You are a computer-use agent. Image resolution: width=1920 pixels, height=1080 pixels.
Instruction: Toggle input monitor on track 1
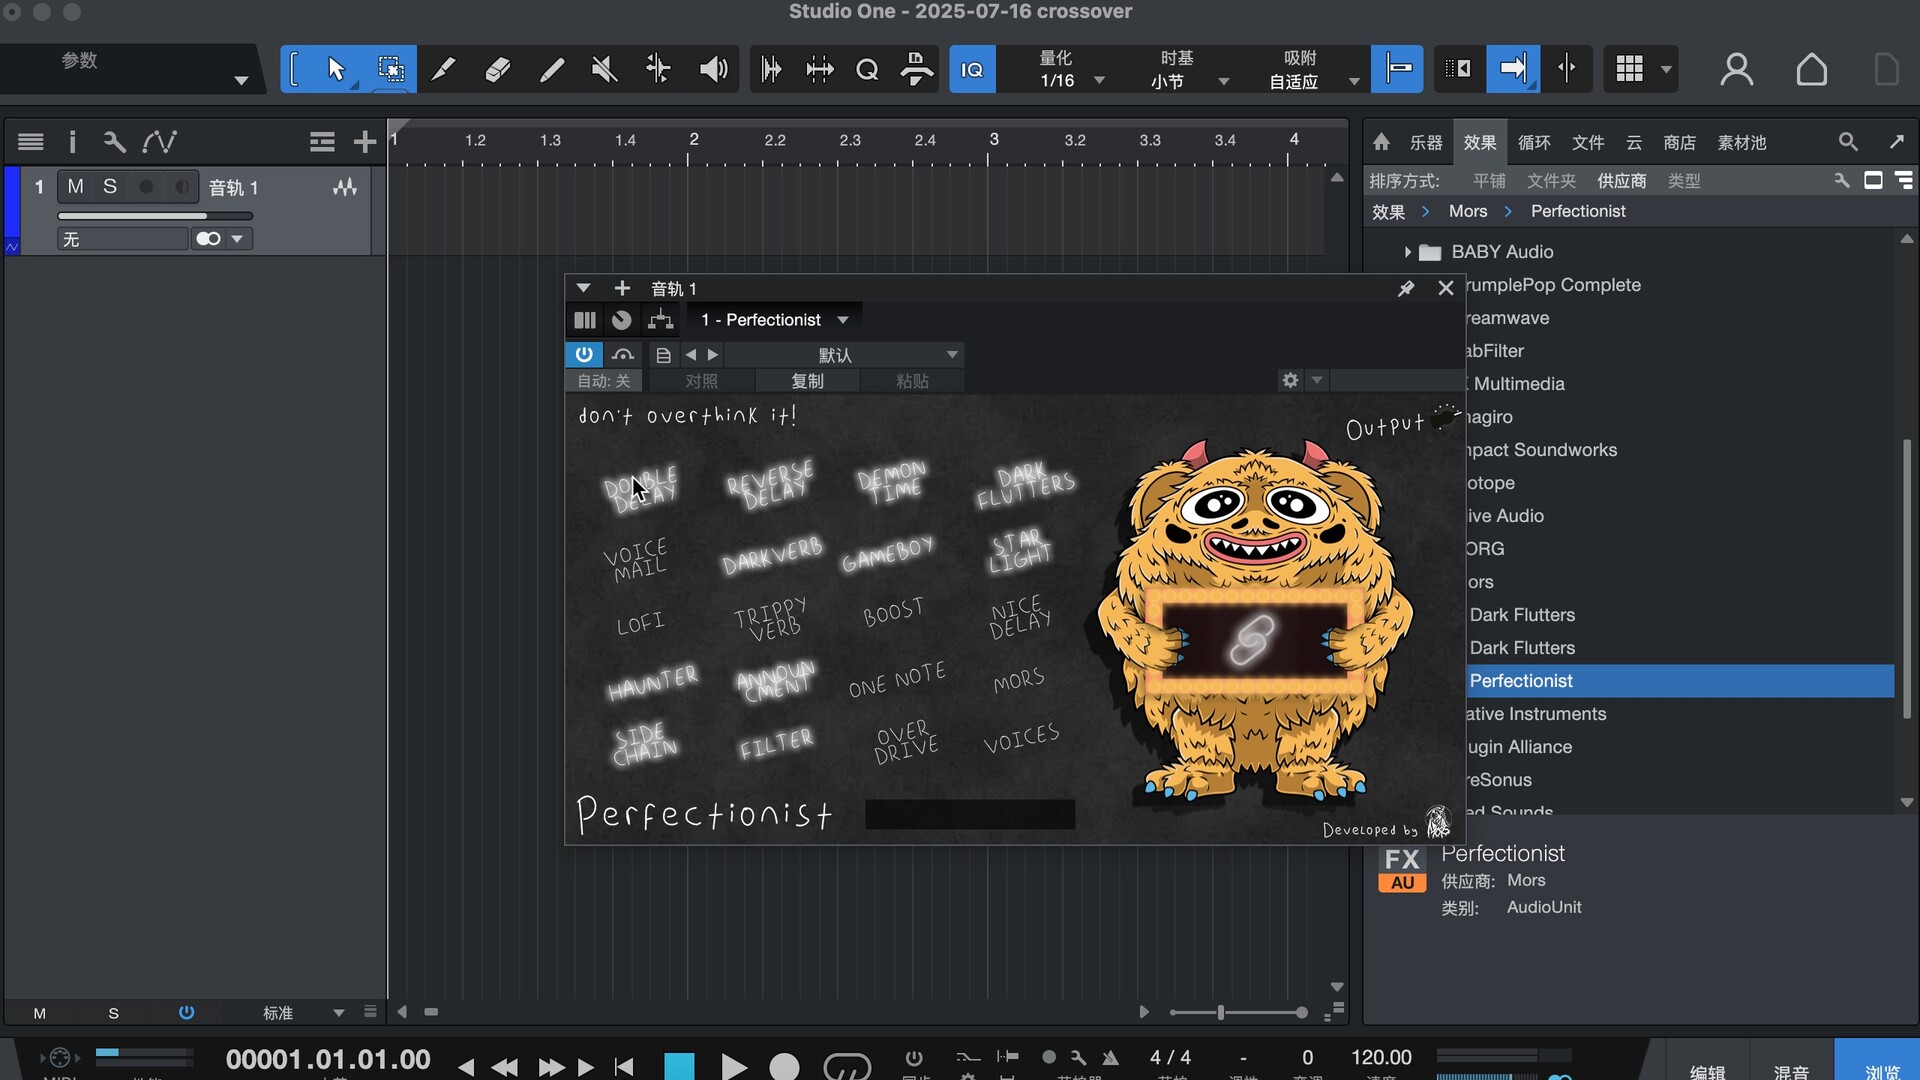(x=181, y=187)
